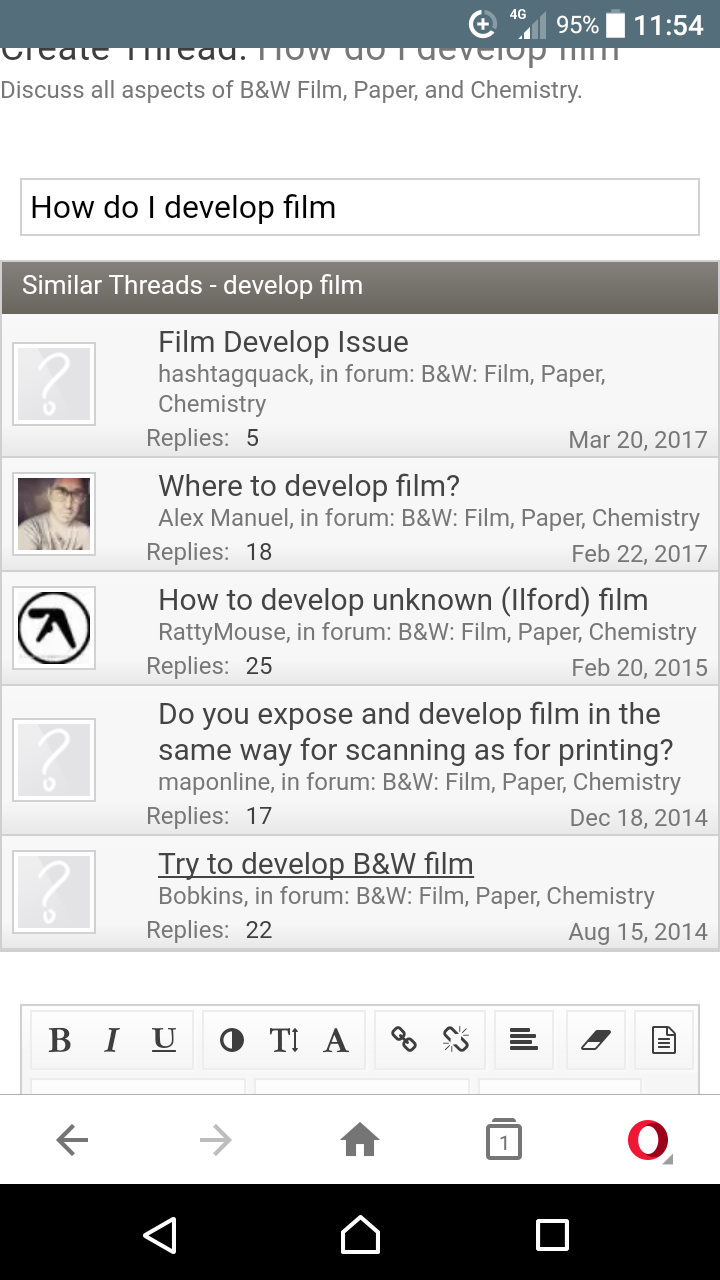This screenshot has height=1280, width=720.
Task: Open "Try to develop B&W film" thread
Action: (316, 864)
